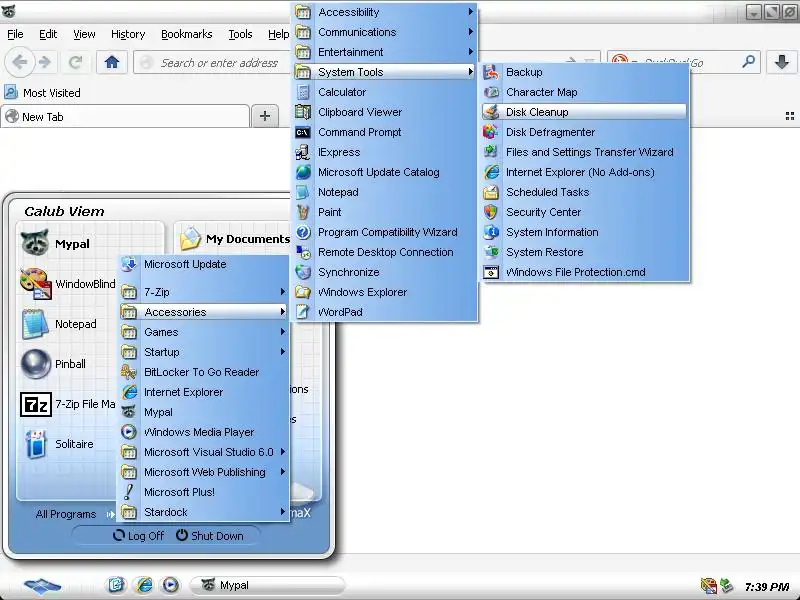This screenshot has width=800, height=600.
Task: Click the Scheduled Tasks icon
Action: pos(491,192)
